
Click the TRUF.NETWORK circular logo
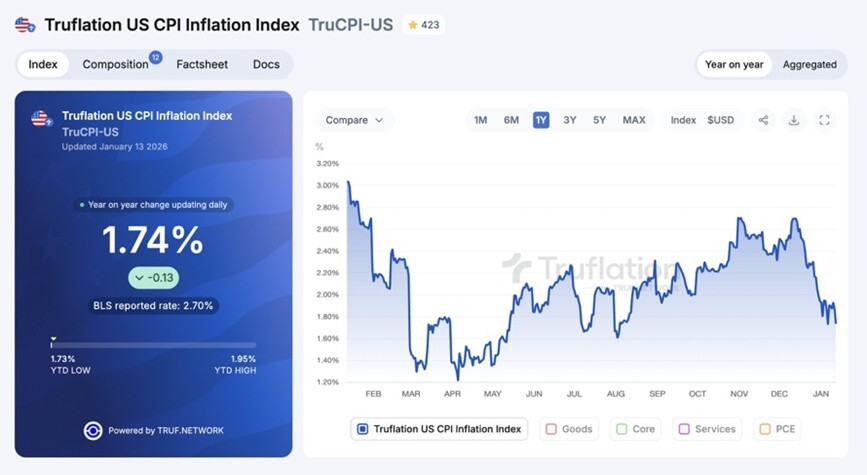point(93,430)
